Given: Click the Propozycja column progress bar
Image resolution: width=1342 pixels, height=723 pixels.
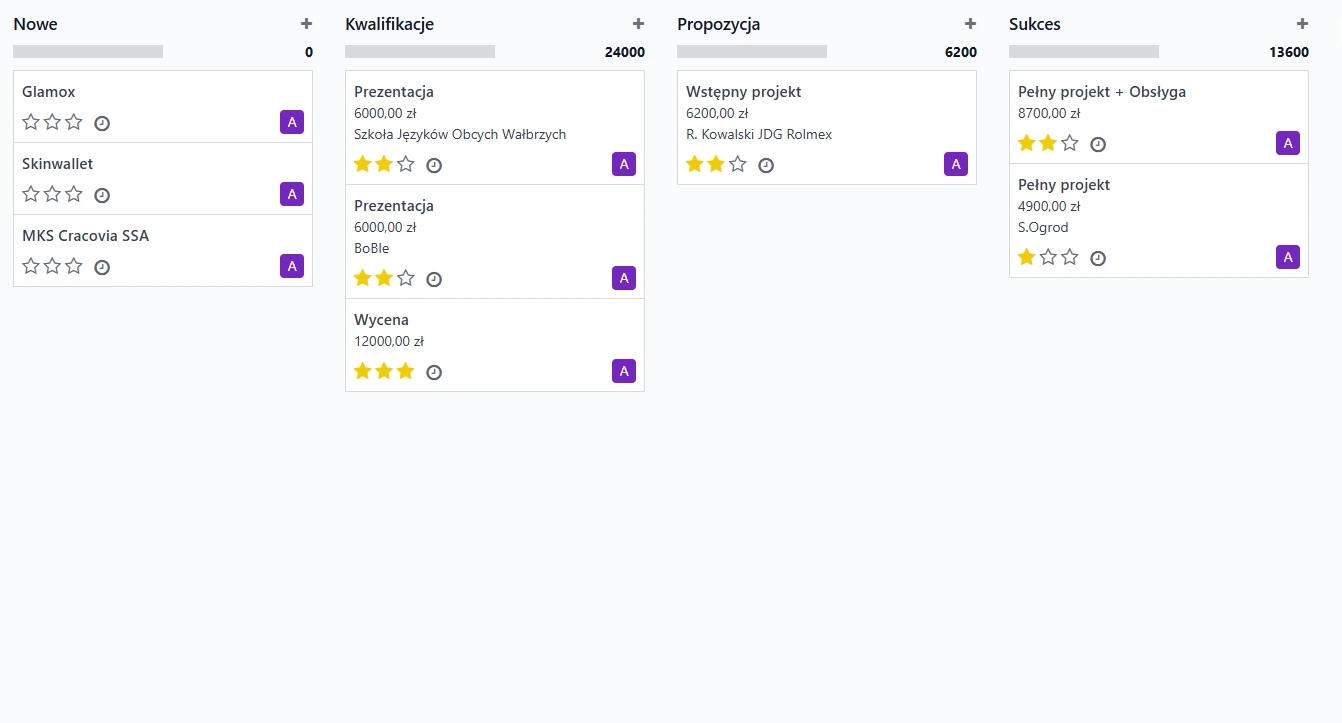Looking at the screenshot, I should [752, 51].
